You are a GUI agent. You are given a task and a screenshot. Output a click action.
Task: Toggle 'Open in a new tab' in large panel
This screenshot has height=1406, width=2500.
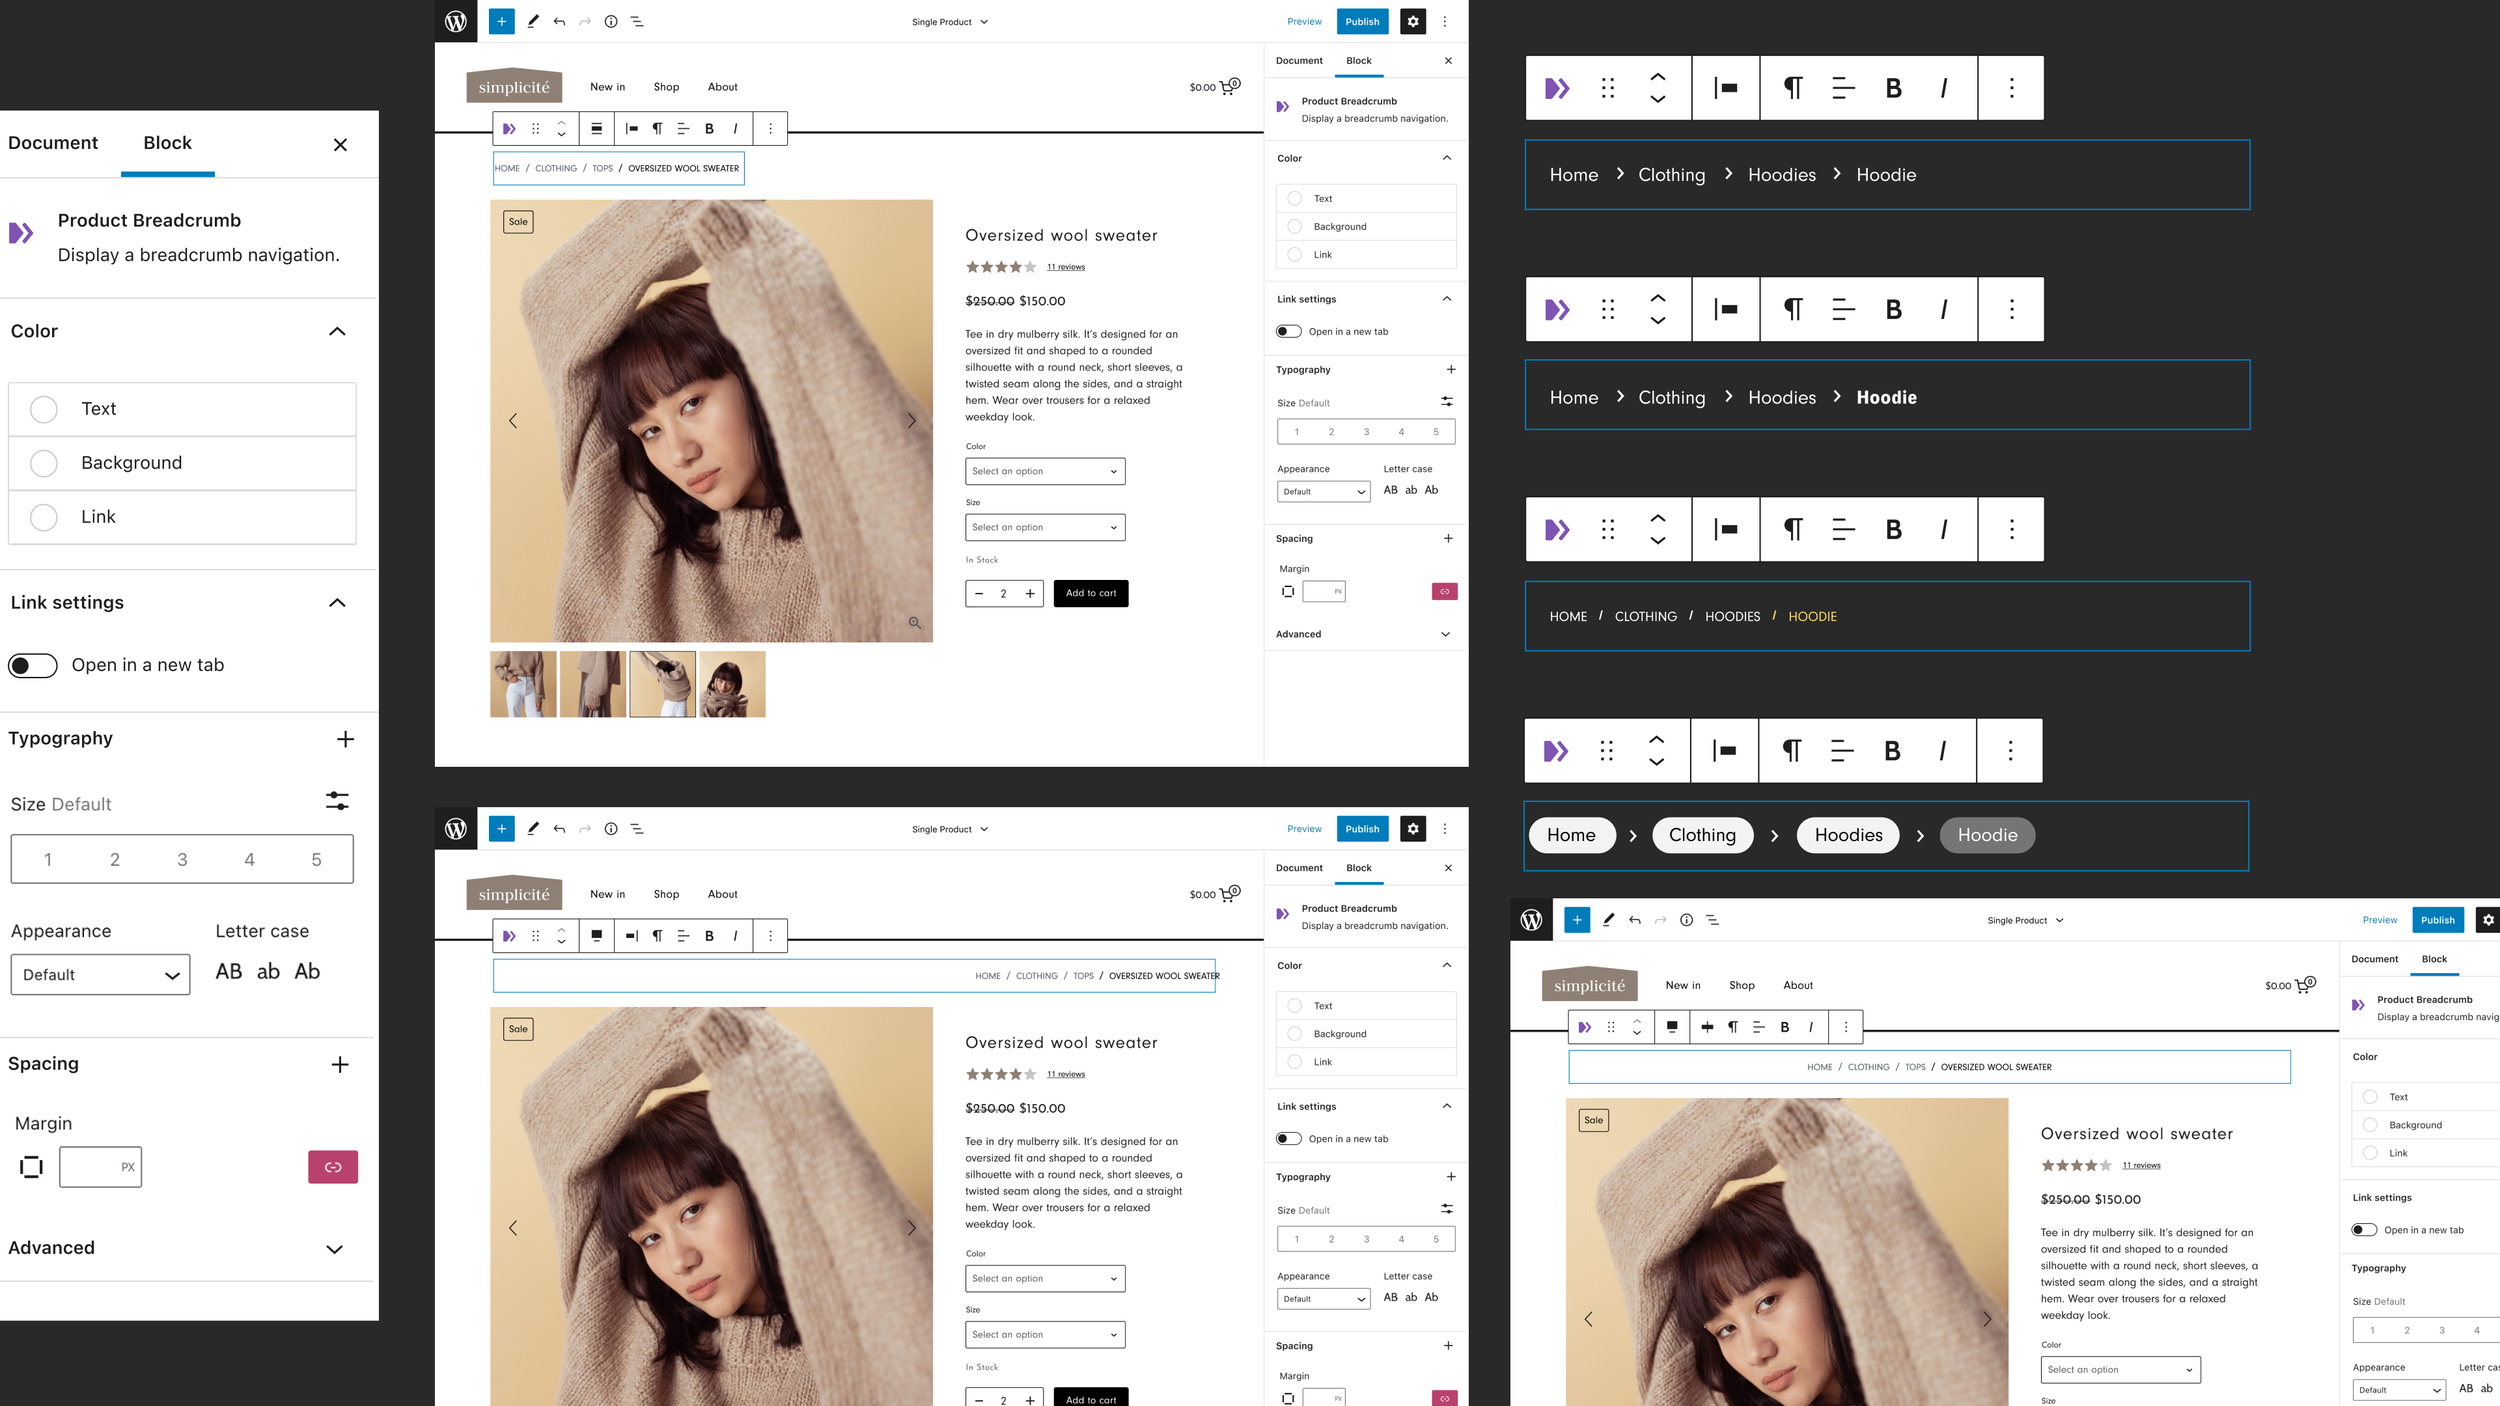(x=33, y=666)
